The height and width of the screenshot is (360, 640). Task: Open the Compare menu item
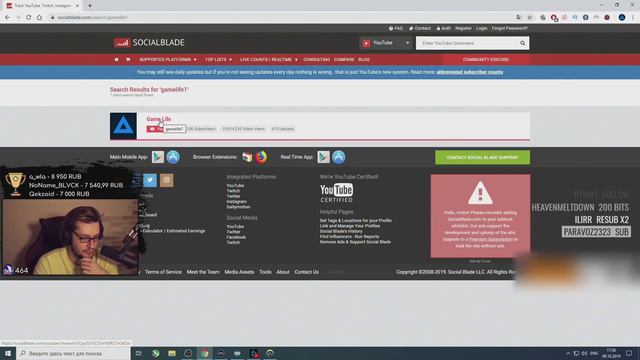[x=344, y=60]
